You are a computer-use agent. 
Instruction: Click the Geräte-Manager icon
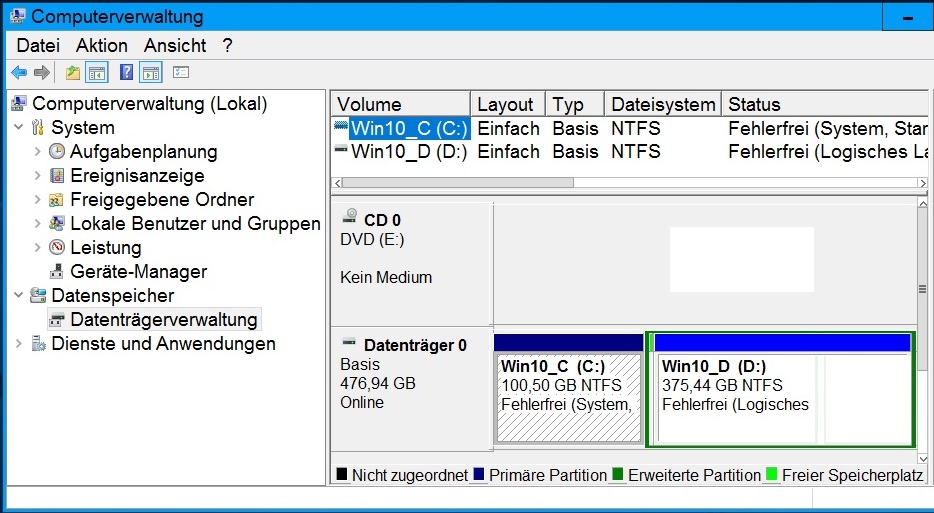pos(57,272)
